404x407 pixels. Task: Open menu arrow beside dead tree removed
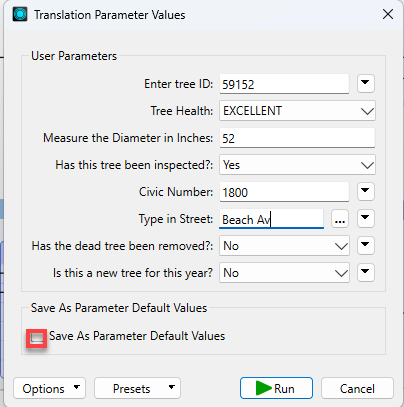[x=366, y=246]
